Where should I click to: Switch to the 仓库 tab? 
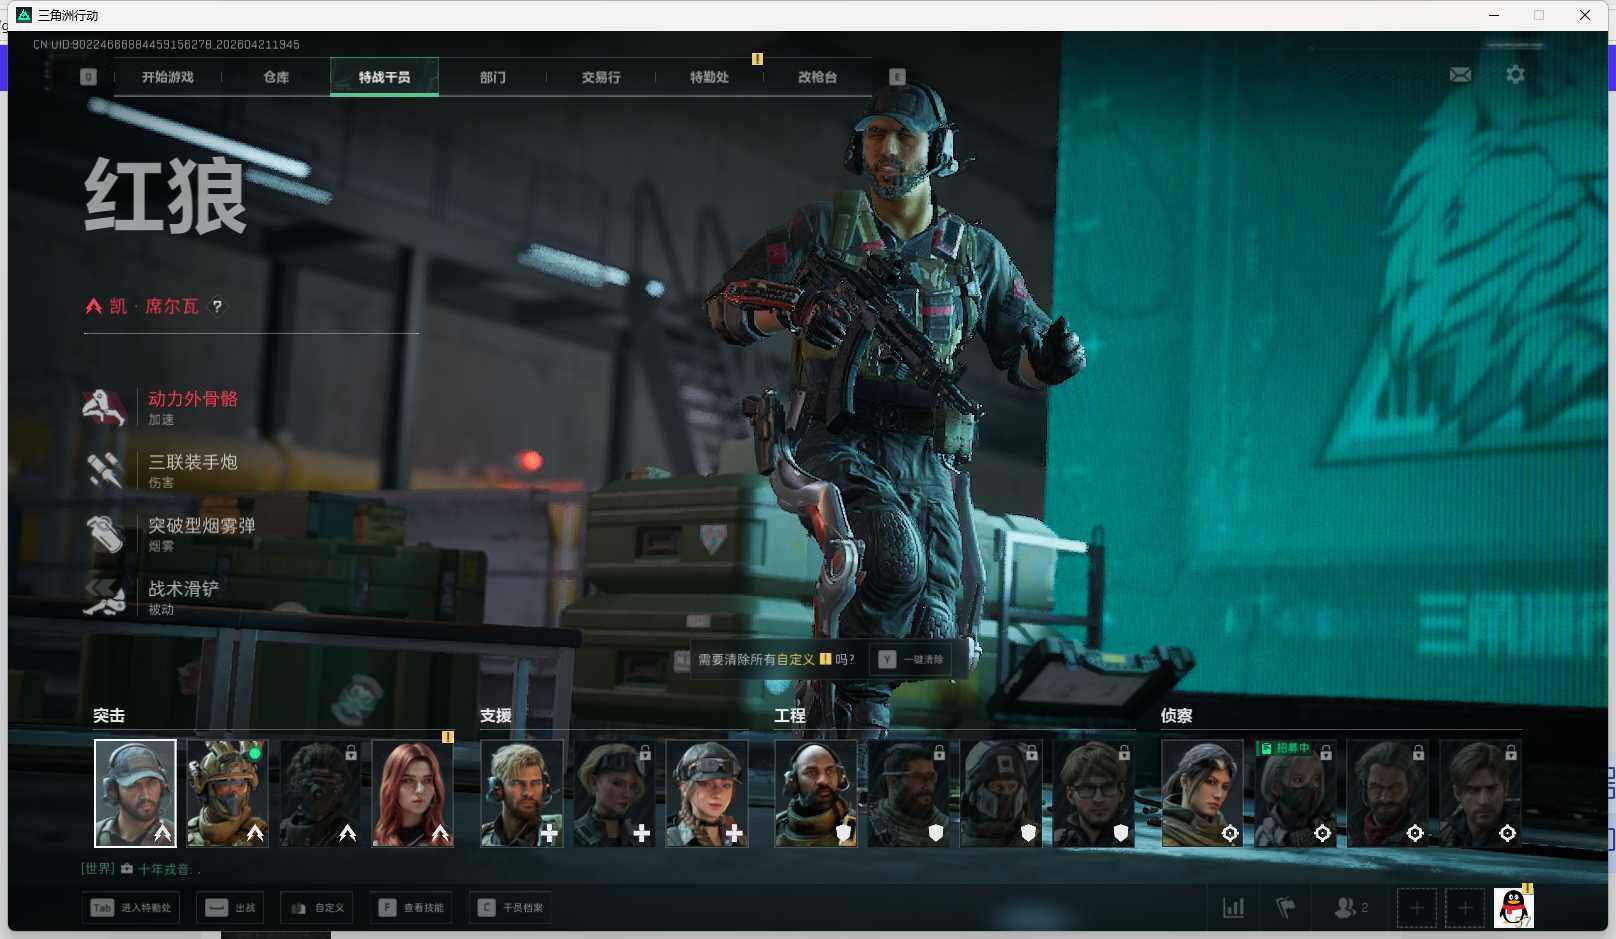pyautogui.click(x=276, y=77)
